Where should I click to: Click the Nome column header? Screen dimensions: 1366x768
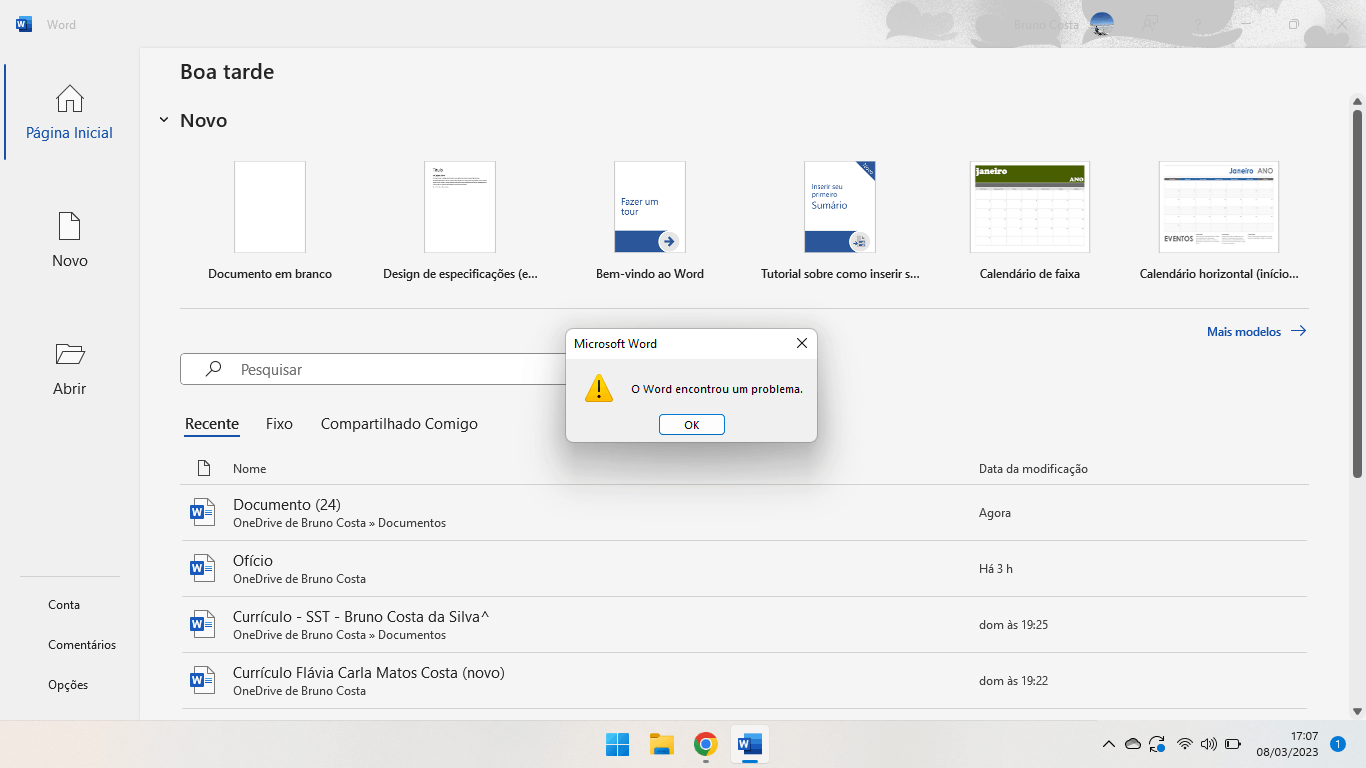click(249, 468)
